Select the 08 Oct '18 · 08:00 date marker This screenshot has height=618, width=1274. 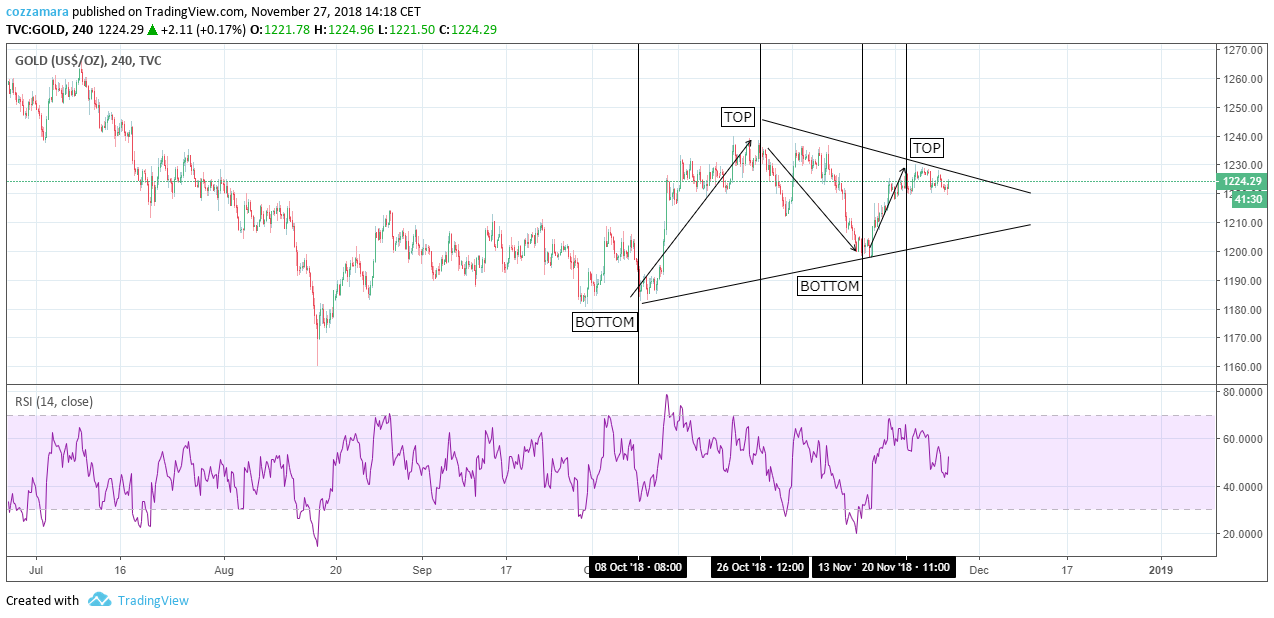[x=638, y=567]
